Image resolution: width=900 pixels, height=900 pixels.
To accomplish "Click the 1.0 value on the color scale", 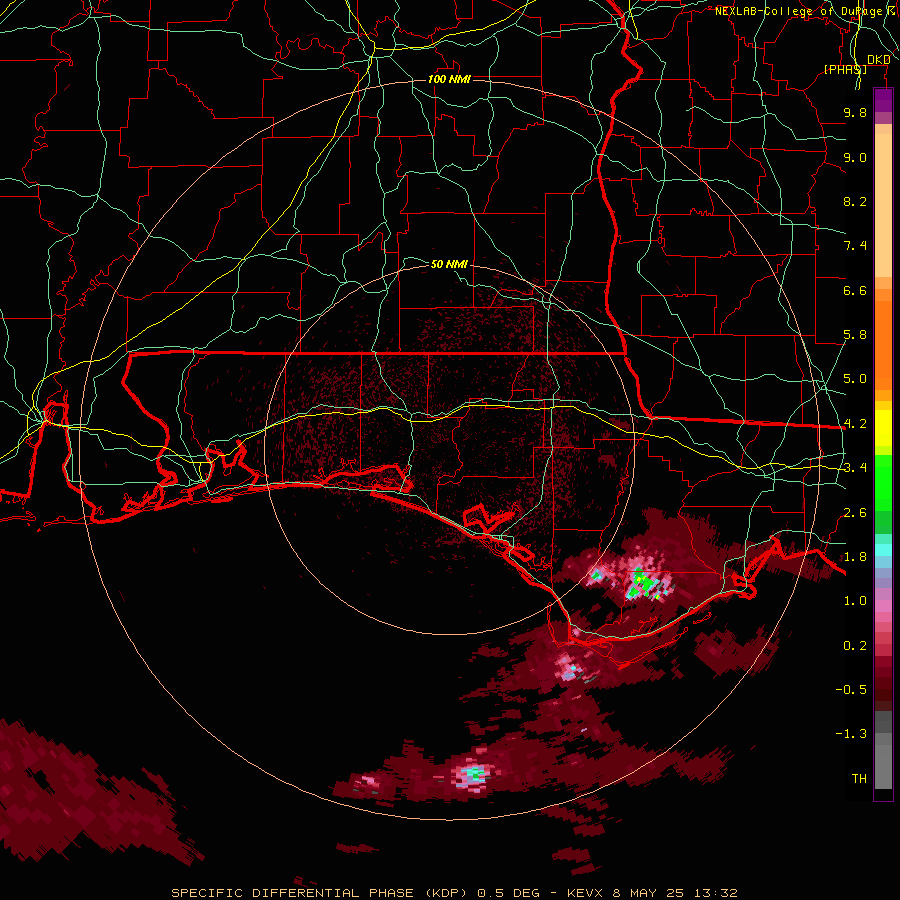I will pos(855,601).
